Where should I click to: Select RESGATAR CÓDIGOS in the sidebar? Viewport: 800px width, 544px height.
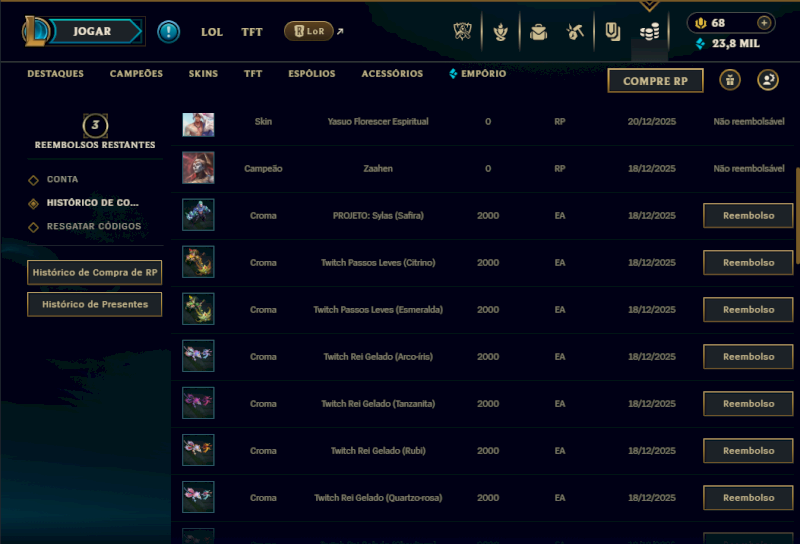(x=94, y=226)
